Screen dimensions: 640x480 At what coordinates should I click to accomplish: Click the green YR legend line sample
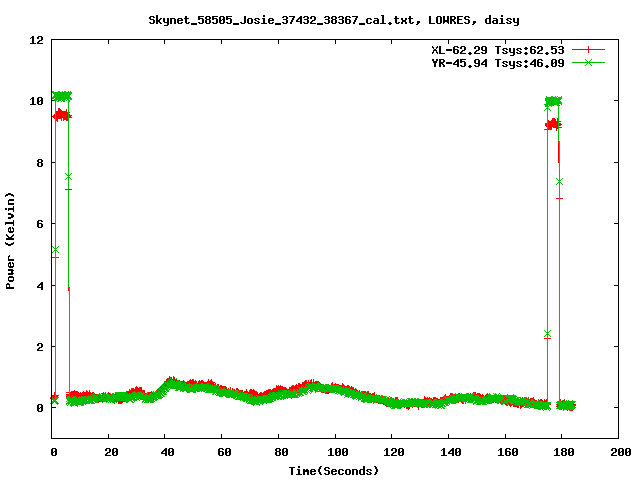coord(588,62)
